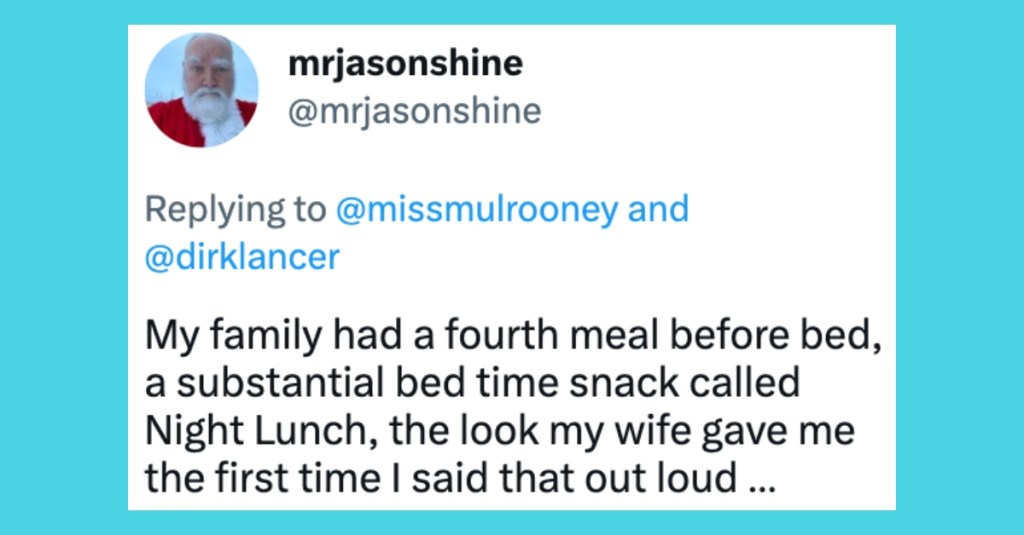The width and height of the screenshot is (1024, 535).
Task: Click the gray 'Replying to' label
Action: (x=235, y=210)
